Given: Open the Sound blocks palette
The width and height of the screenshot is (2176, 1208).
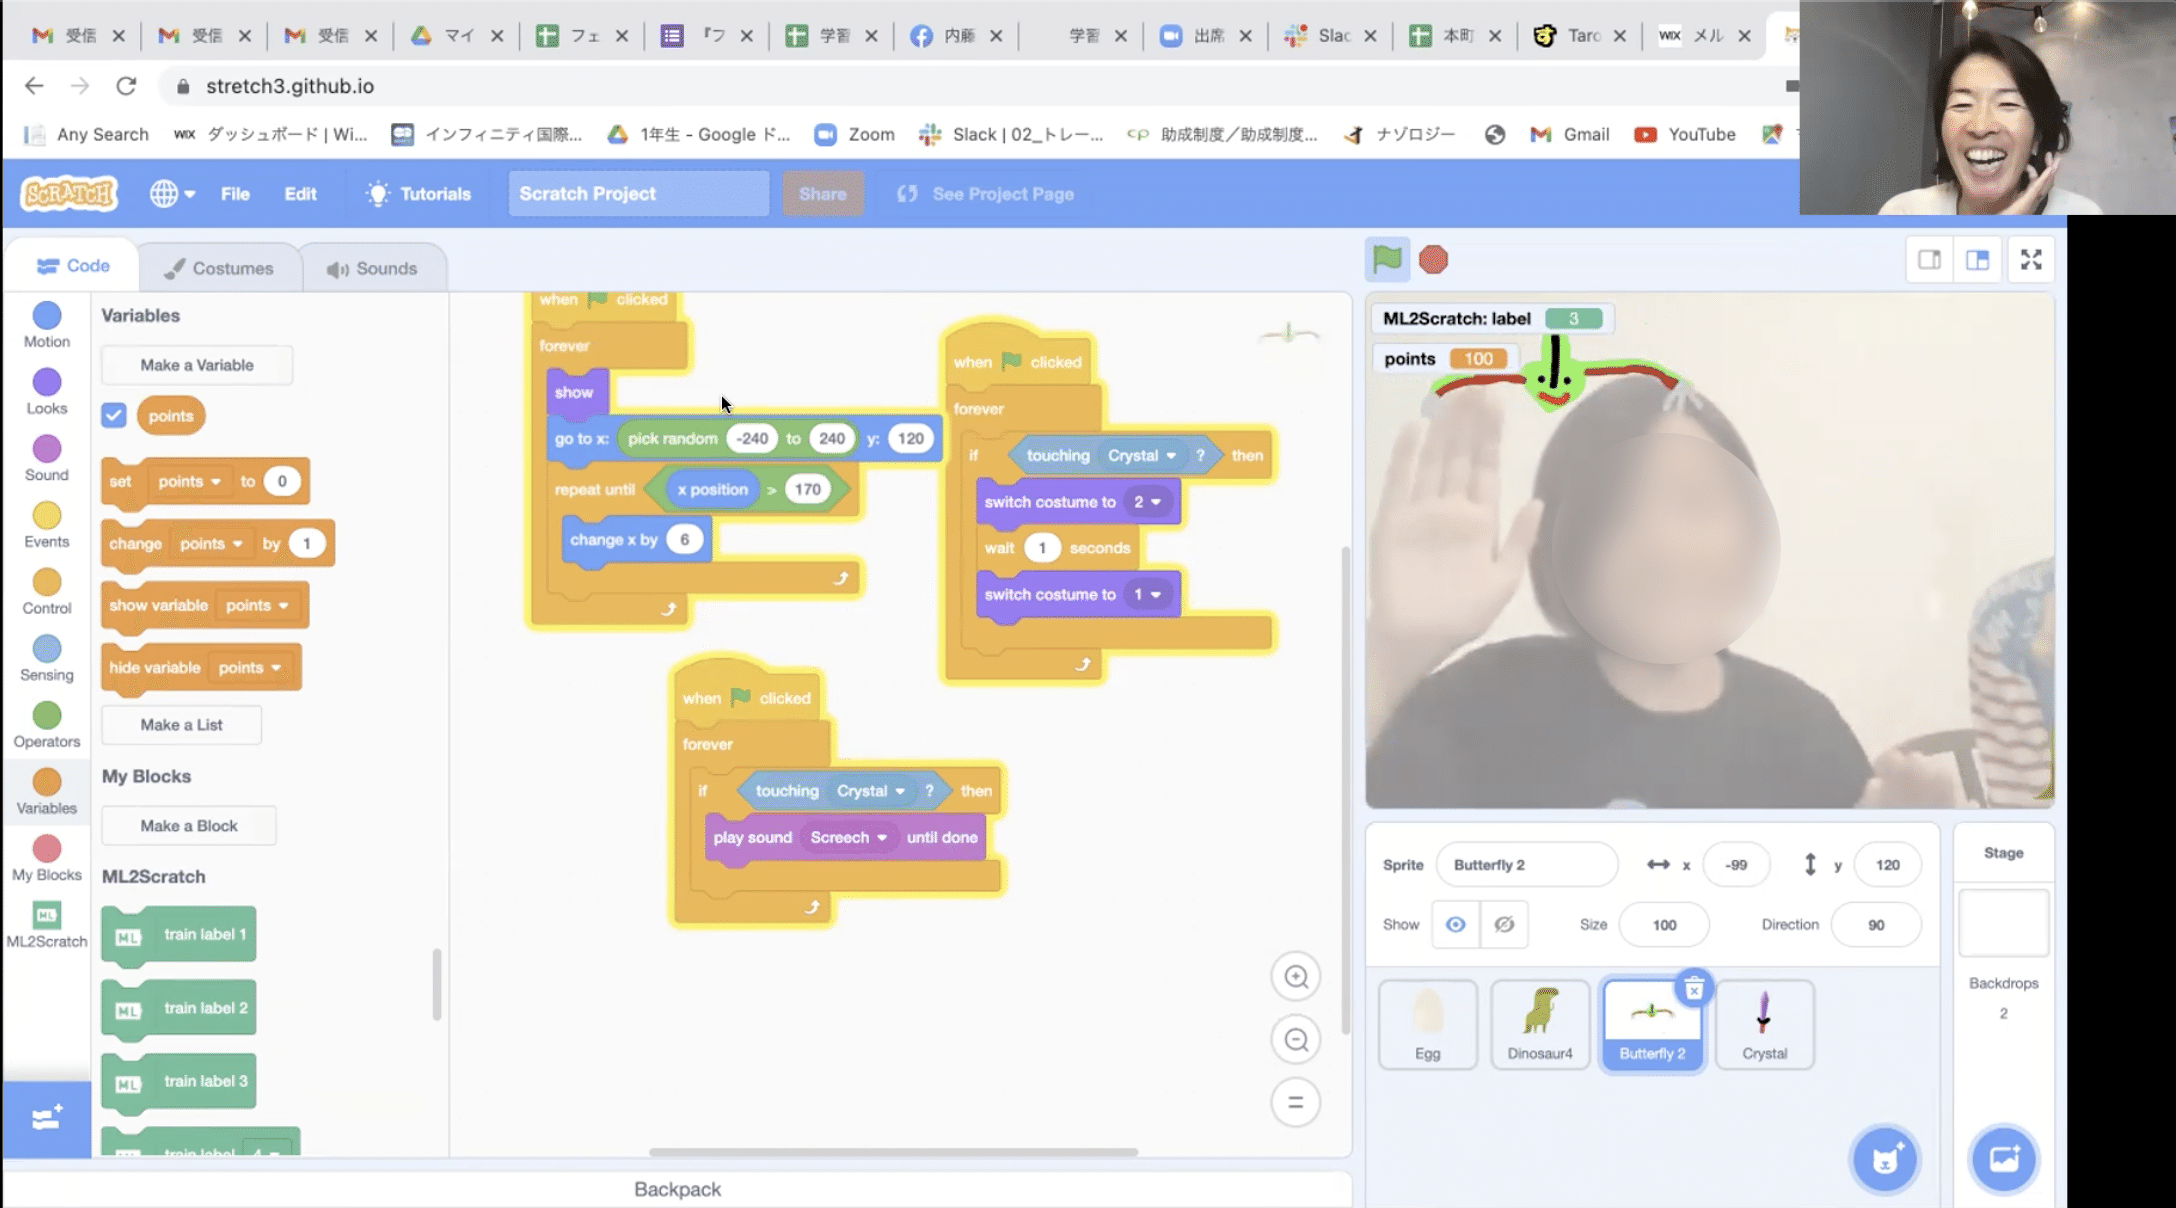Looking at the screenshot, I should tap(46, 457).
